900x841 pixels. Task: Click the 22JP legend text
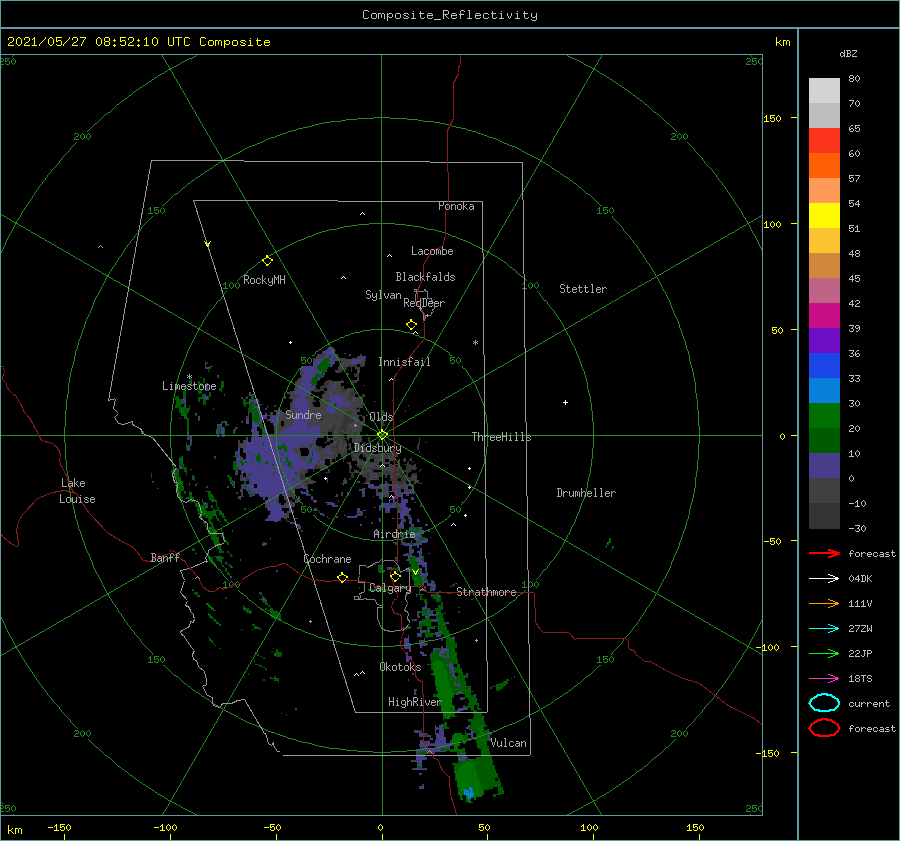point(860,653)
